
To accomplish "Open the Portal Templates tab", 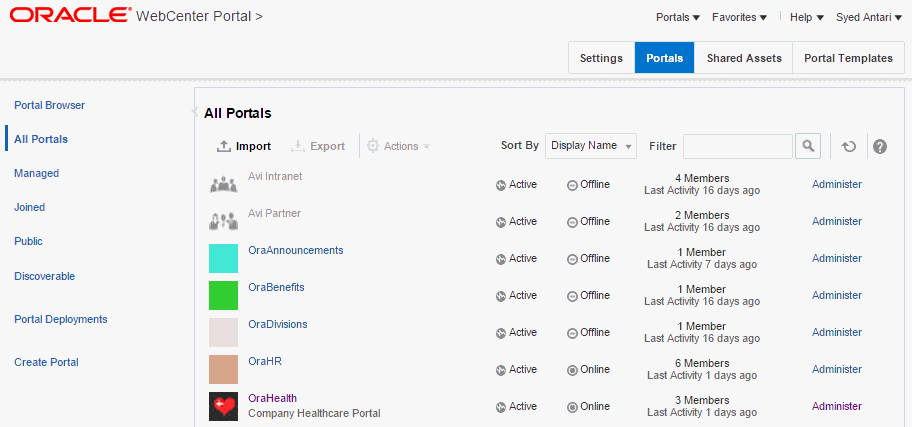I will tap(848, 58).
